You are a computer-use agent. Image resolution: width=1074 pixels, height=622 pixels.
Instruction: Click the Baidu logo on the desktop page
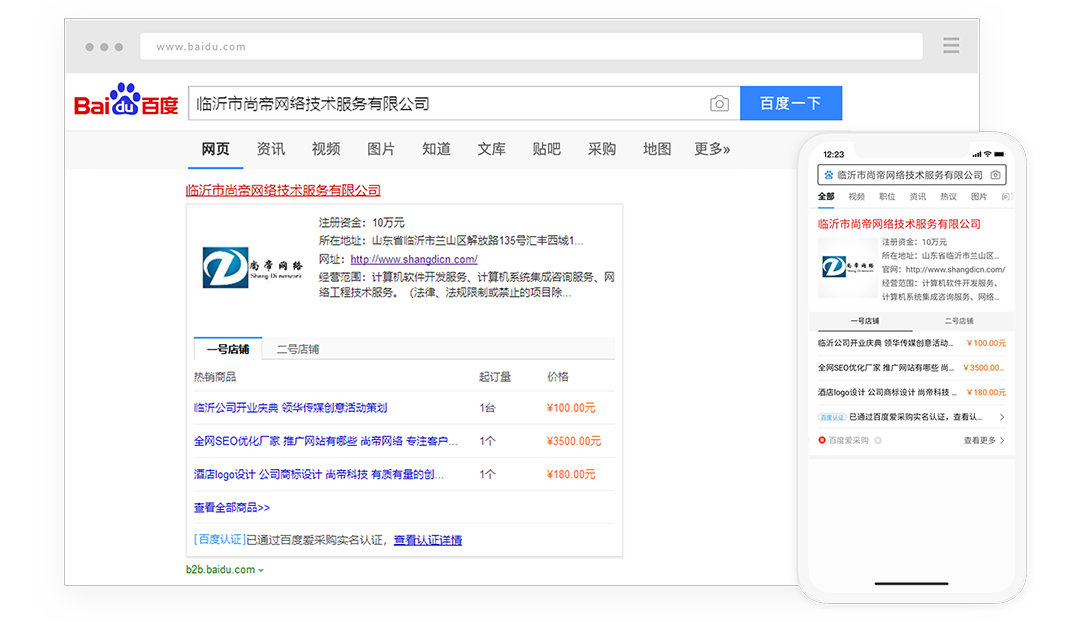coord(126,100)
